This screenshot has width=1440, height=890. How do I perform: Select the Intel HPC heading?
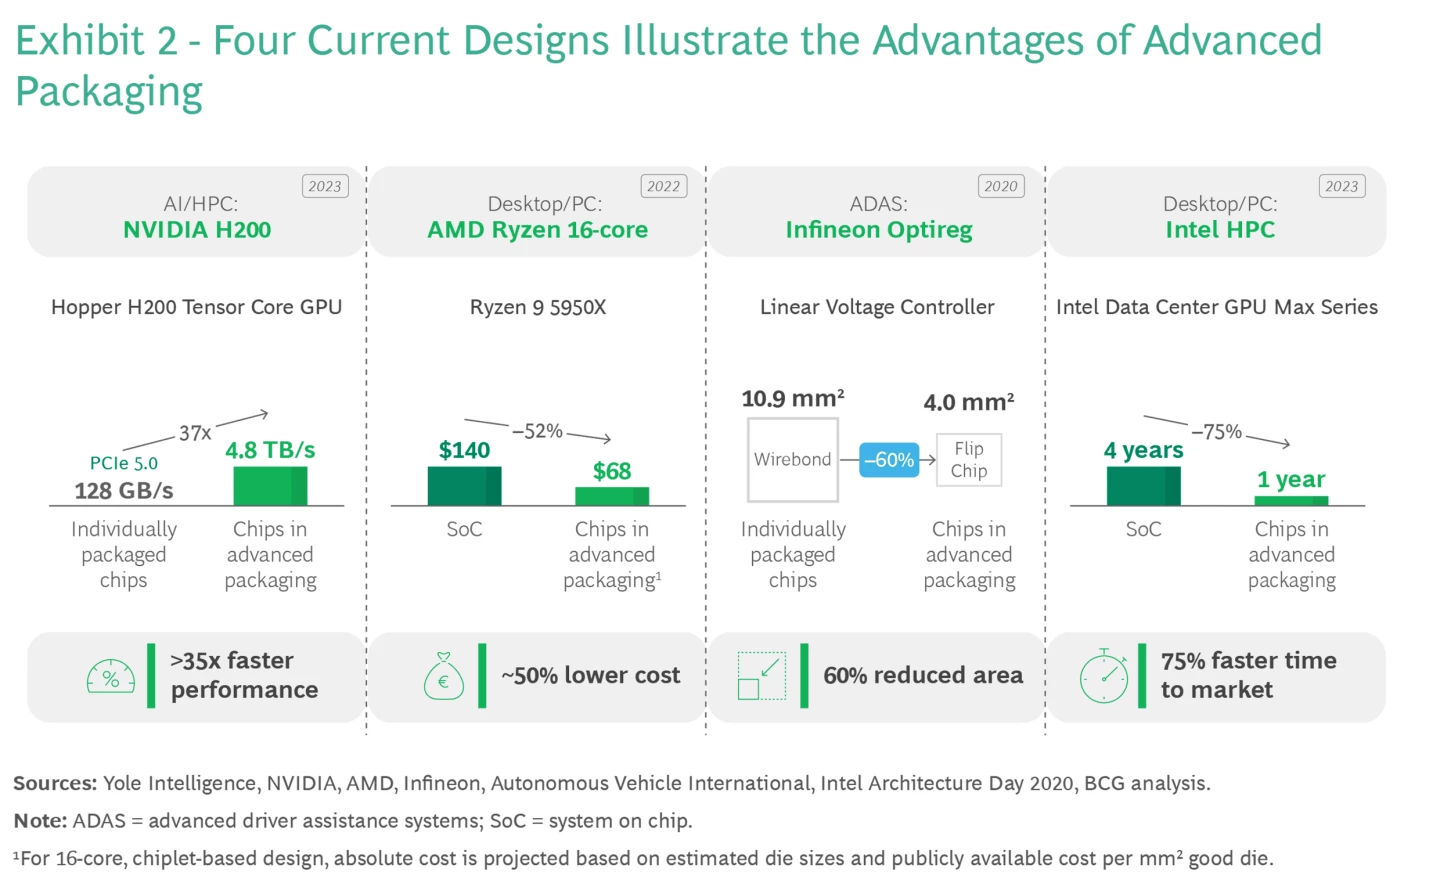1220,230
